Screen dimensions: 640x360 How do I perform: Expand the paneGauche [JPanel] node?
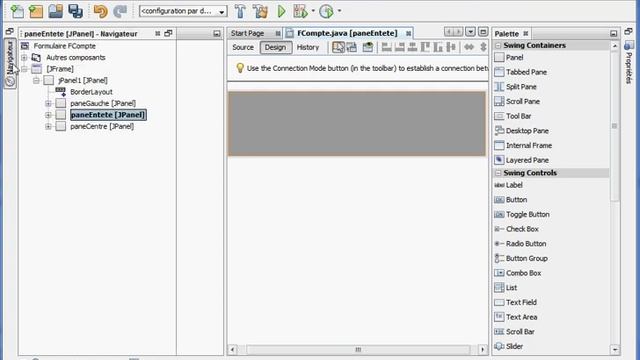pyautogui.click(x=48, y=104)
